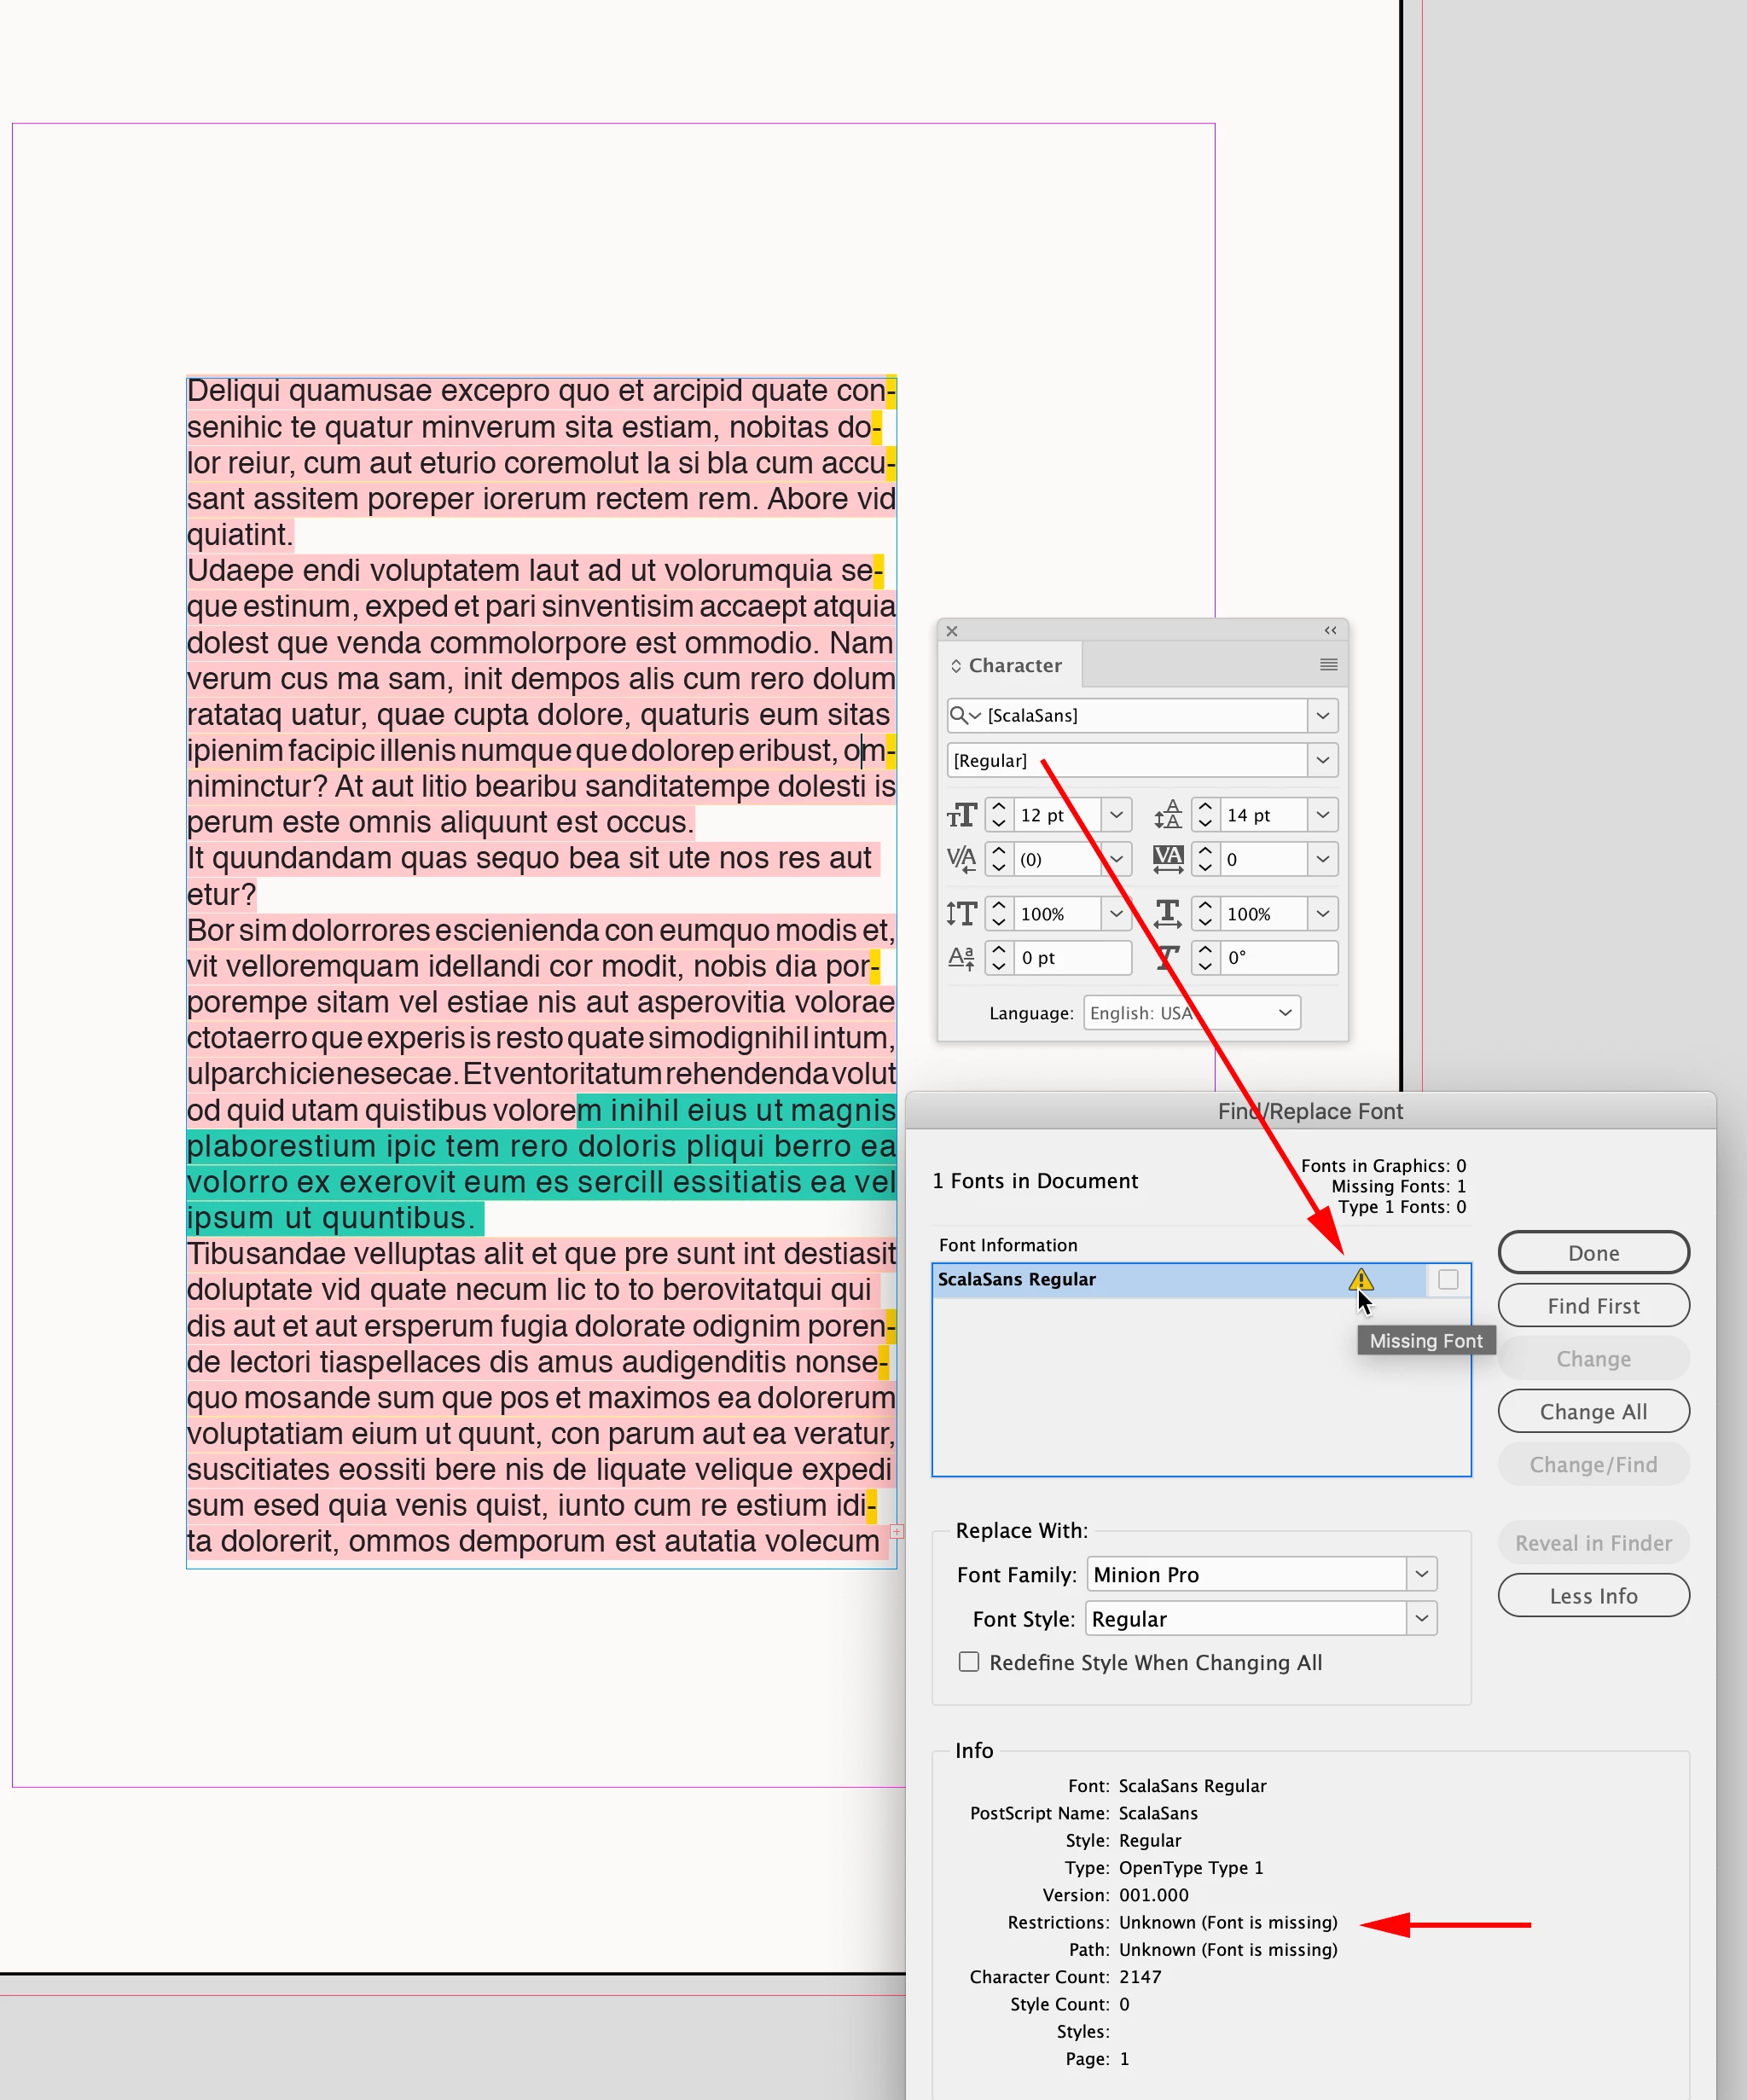Open the font family dropdown in Character panel

tap(1322, 715)
